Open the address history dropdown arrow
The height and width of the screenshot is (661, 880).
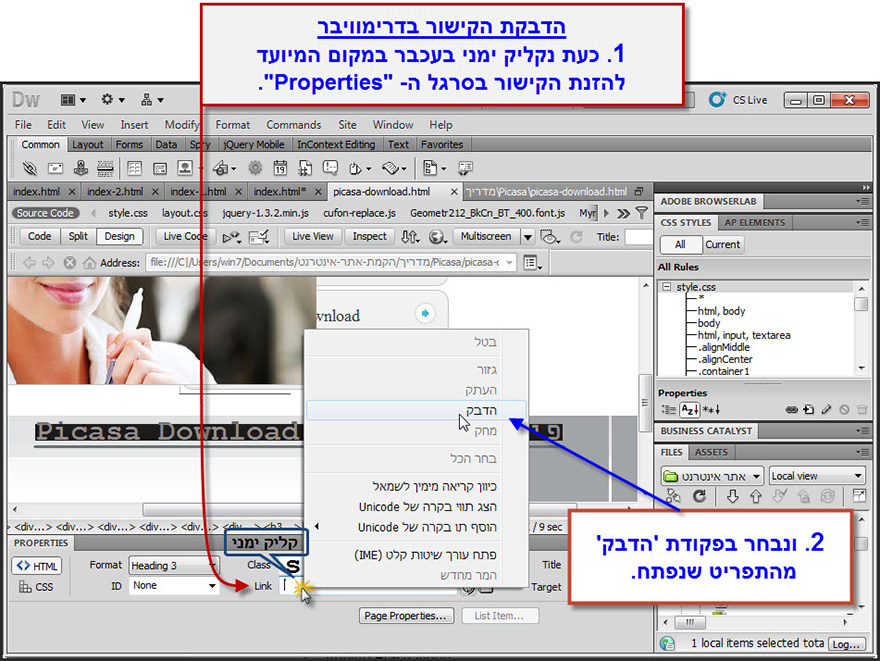pyautogui.click(x=510, y=263)
